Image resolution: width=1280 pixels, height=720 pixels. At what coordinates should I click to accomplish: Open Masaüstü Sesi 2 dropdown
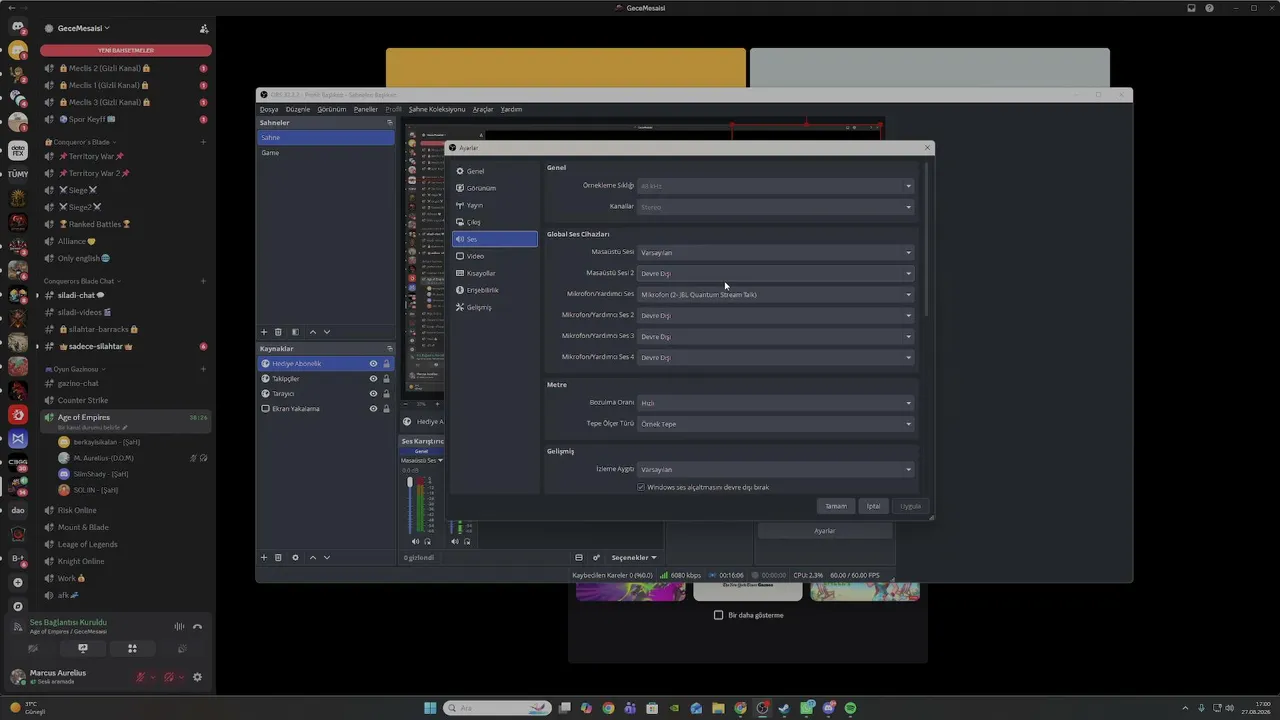[776, 273]
